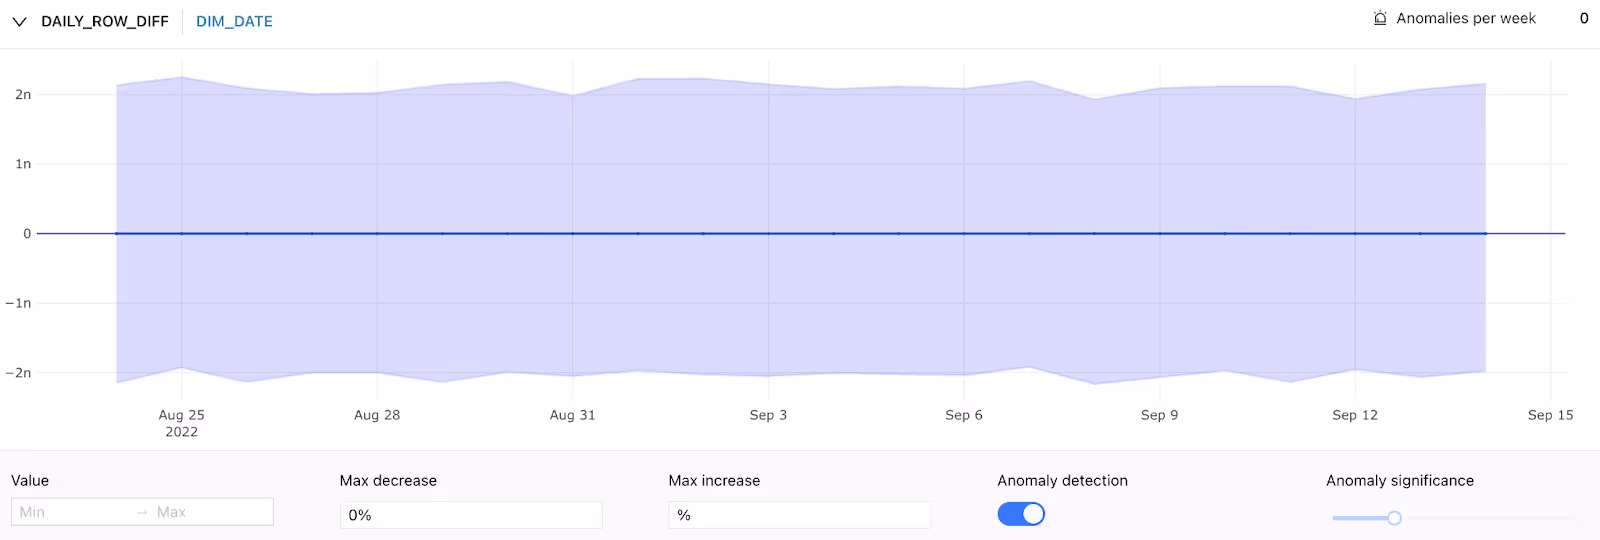Focus the Value Max input field

coord(212,512)
